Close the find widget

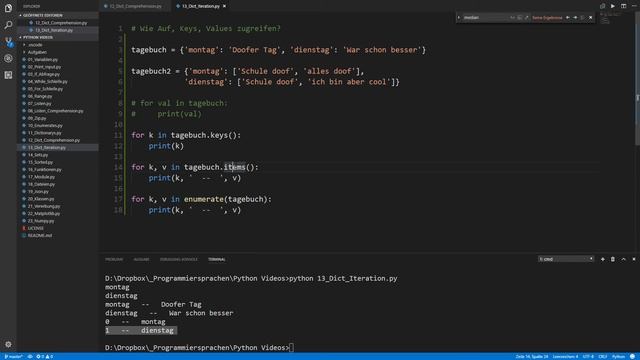pos(590,18)
